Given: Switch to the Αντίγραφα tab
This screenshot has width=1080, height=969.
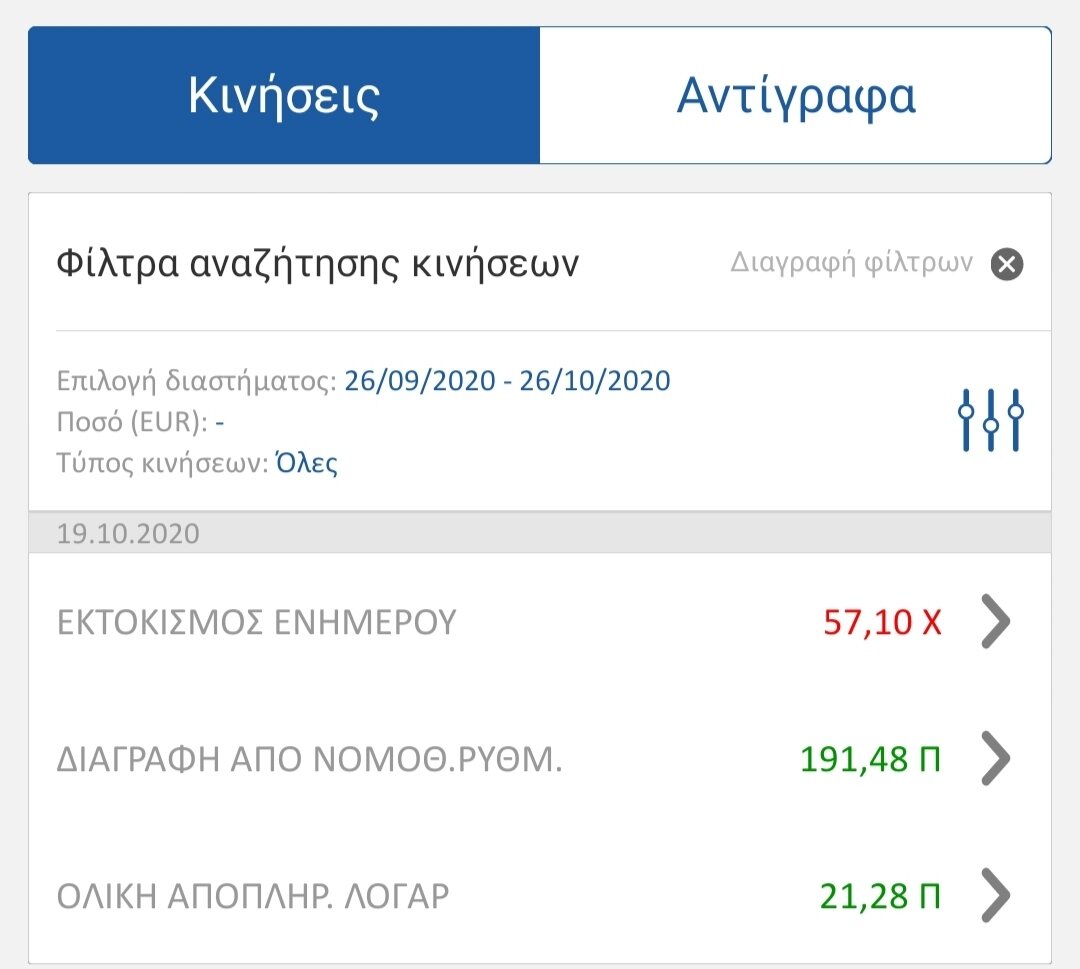Looking at the screenshot, I should tap(796, 95).
